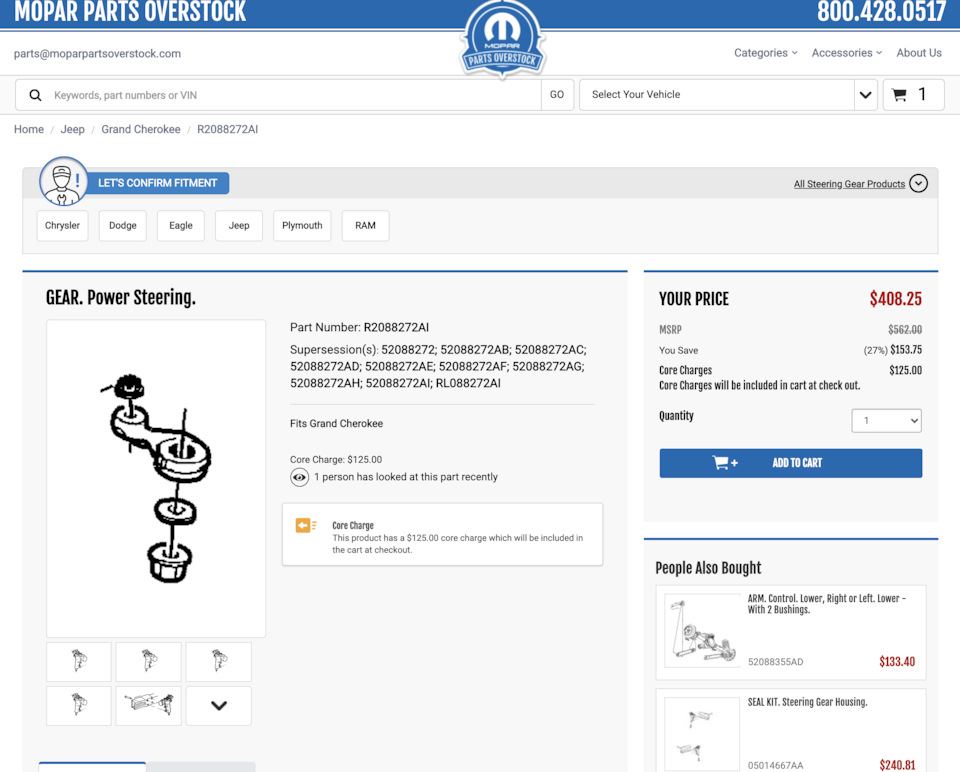The image size is (960, 772).
Task: Select the Chrysler make button
Action: pyautogui.click(x=62, y=225)
